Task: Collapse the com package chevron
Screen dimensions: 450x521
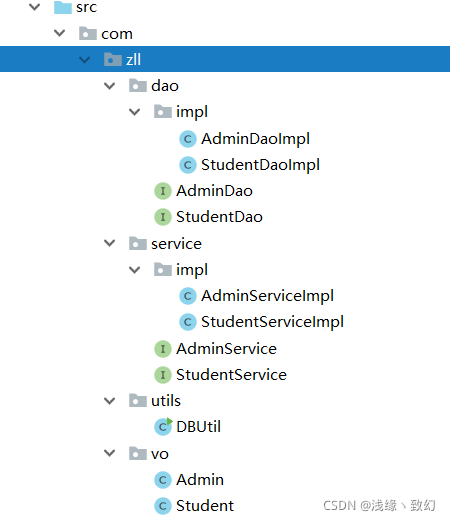Action: (x=59, y=33)
